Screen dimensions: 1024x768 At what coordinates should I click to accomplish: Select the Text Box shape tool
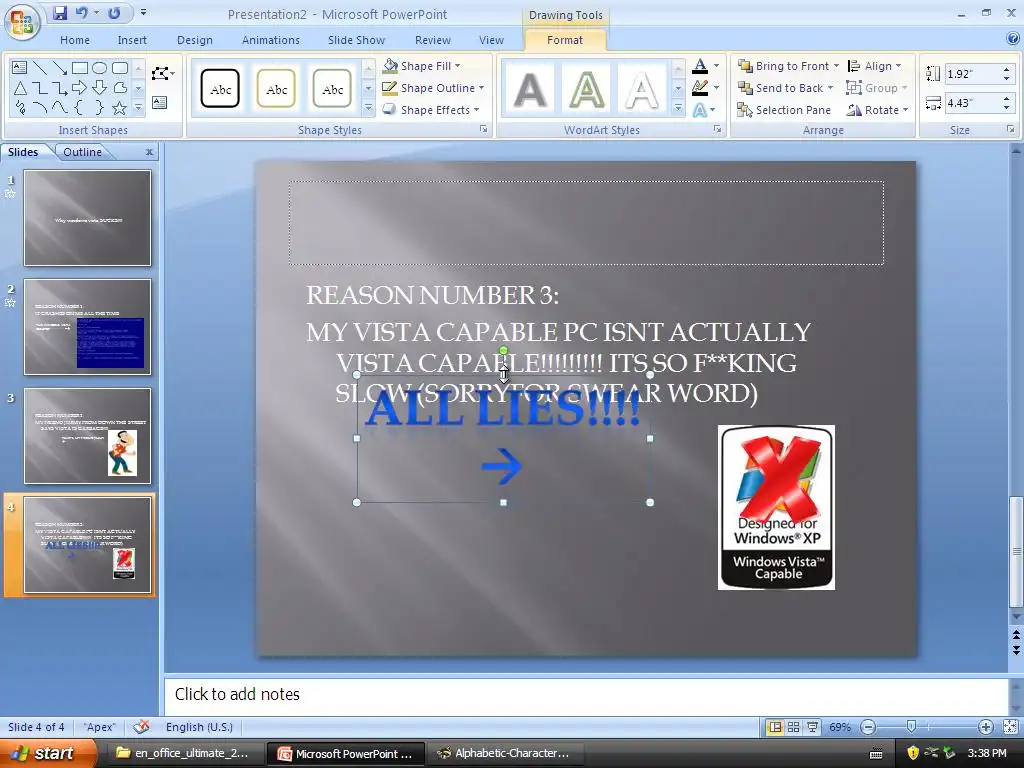[x=20, y=68]
